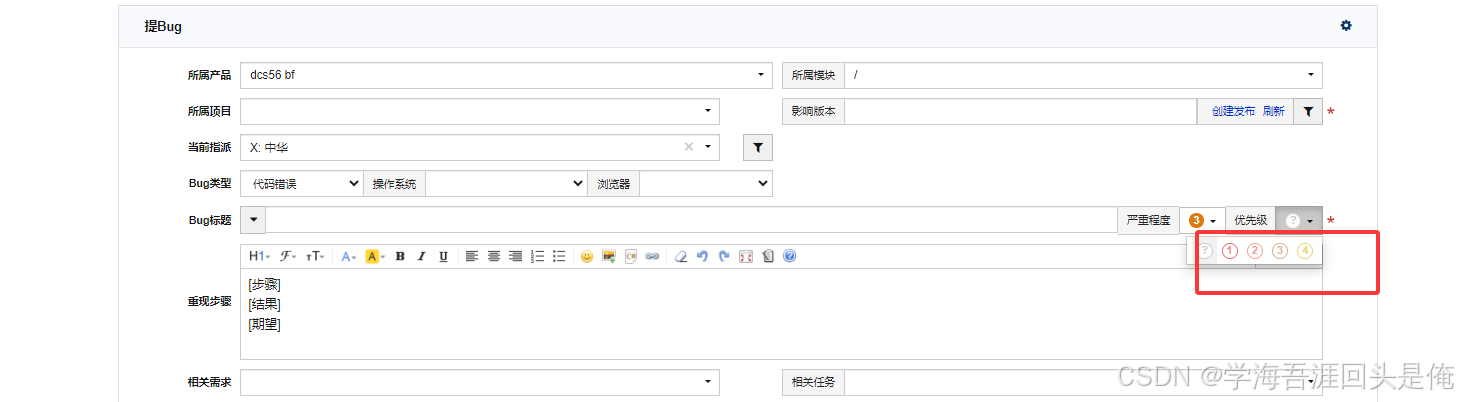Select priority 4 in the list

[1305, 251]
